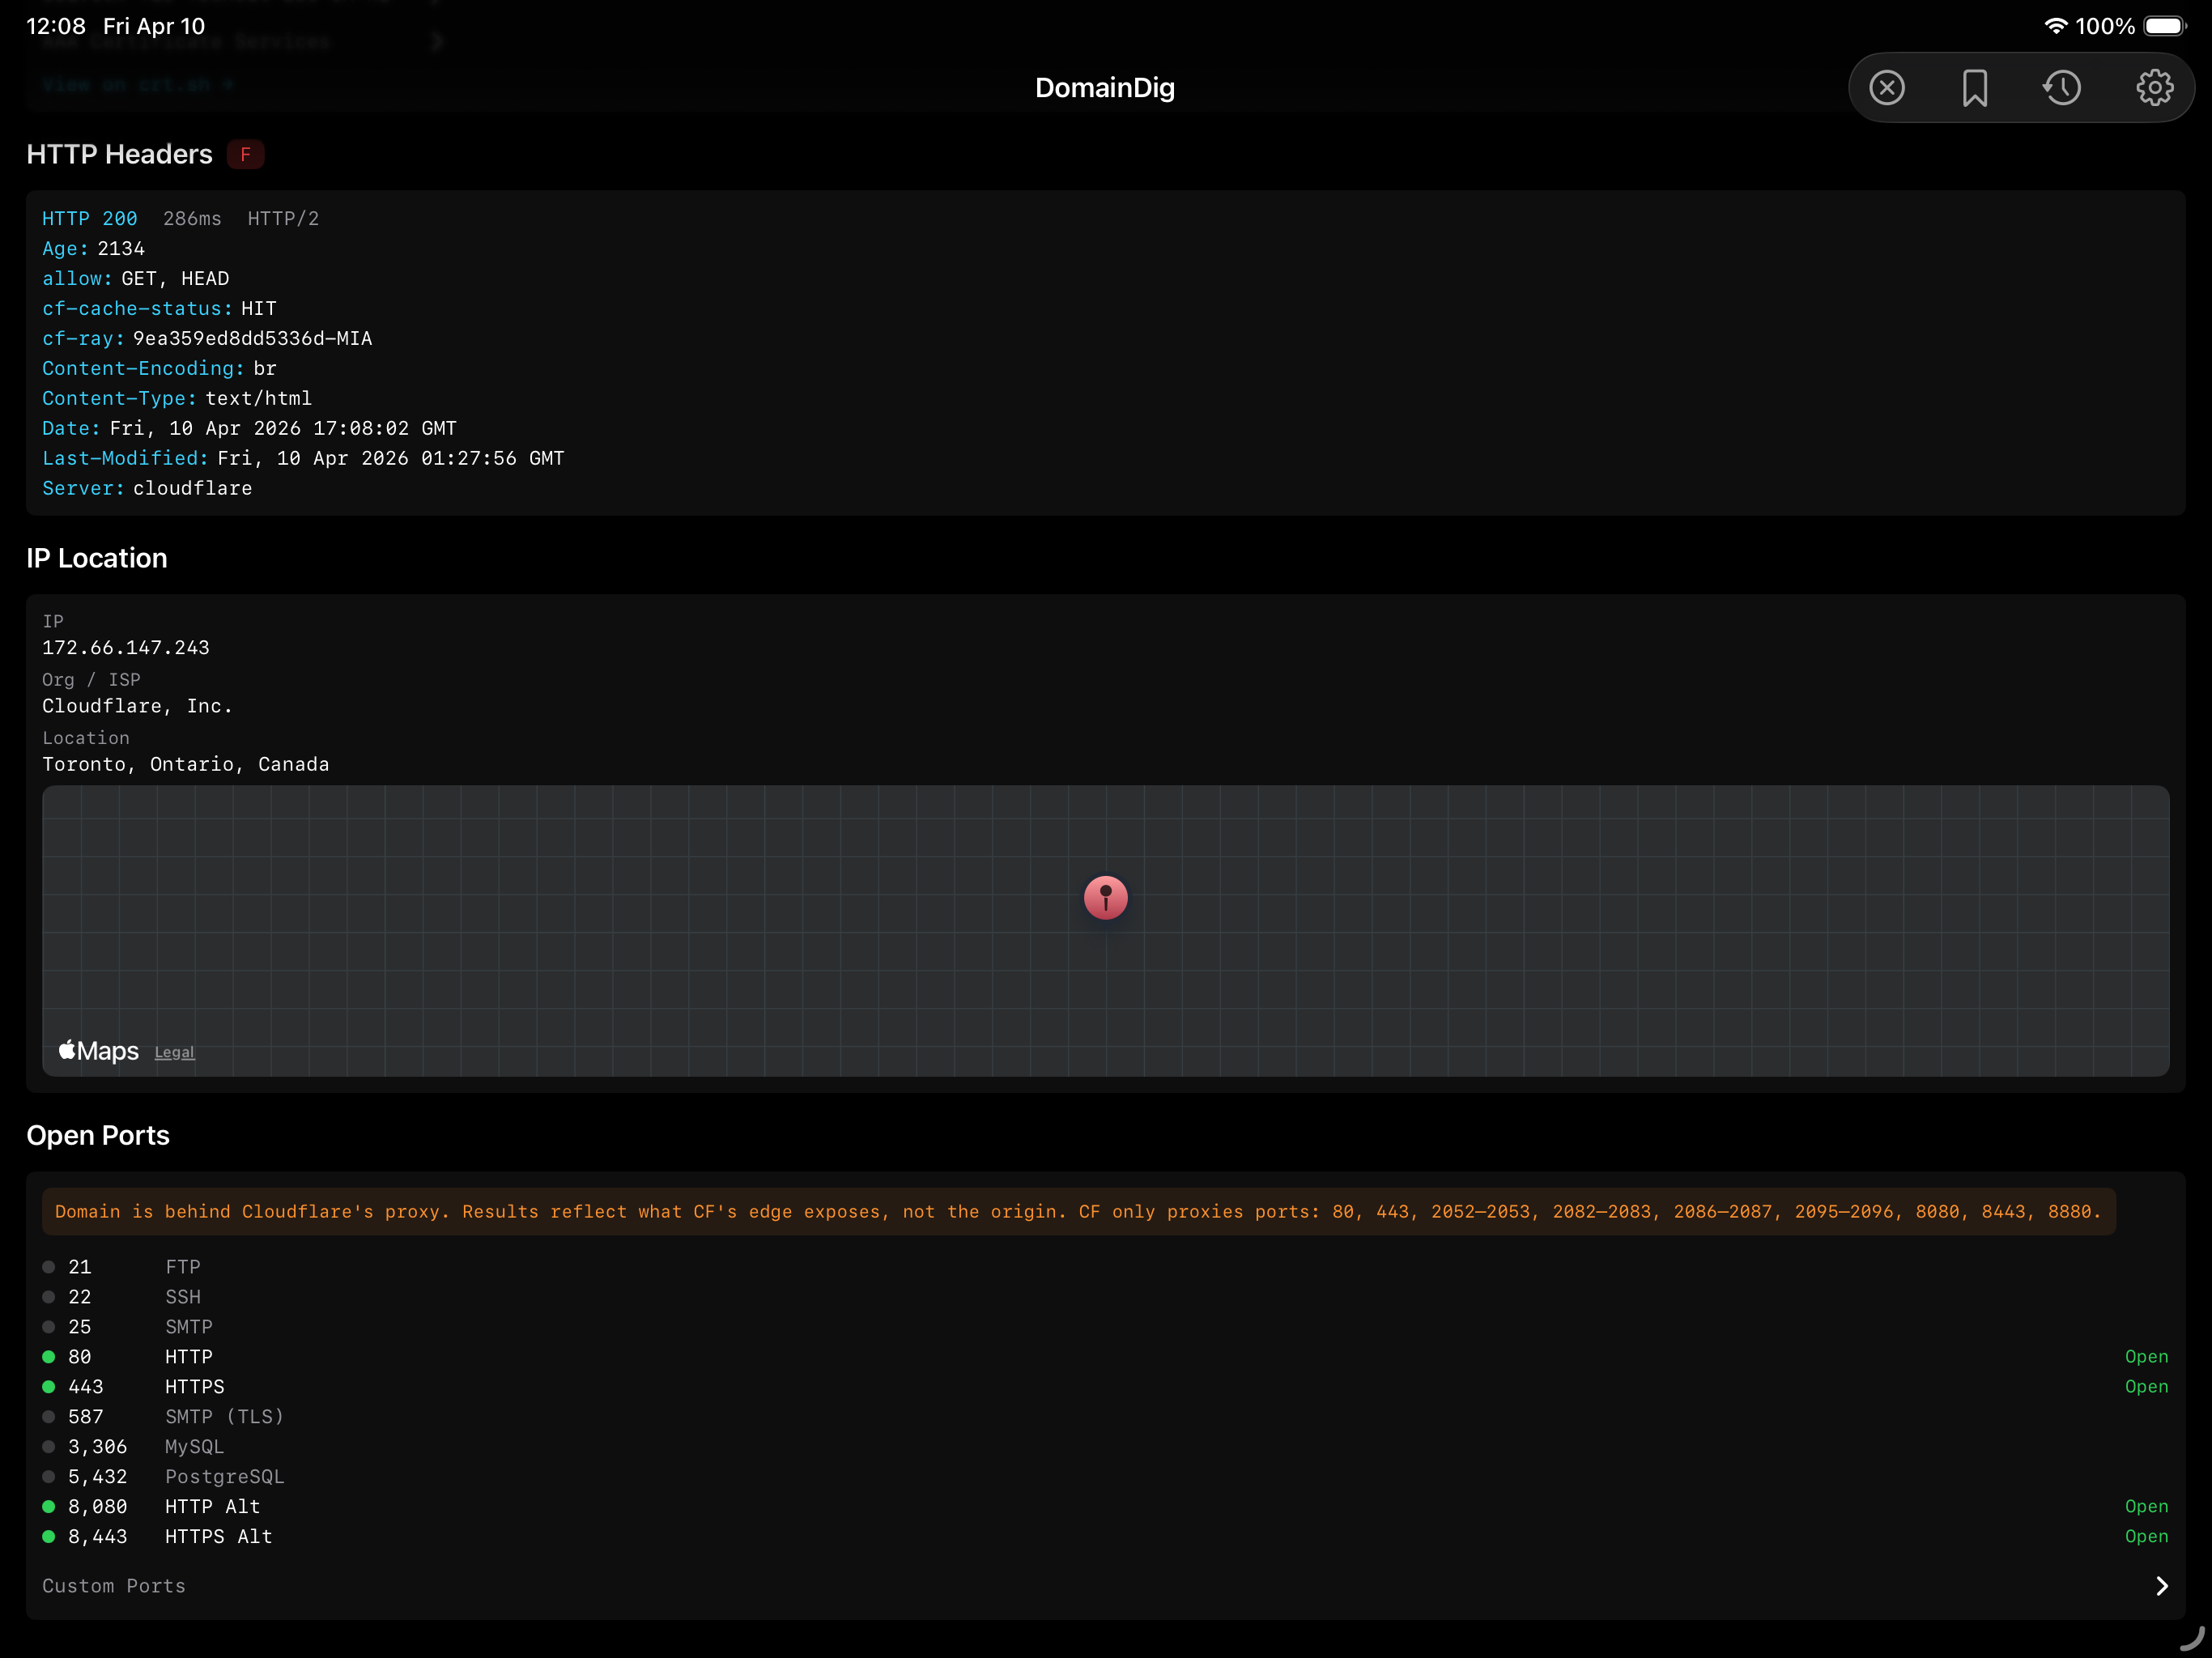Select the Org value "Cloudflare, Inc."
This screenshot has height=1658, width=2212.
(137, 705)
